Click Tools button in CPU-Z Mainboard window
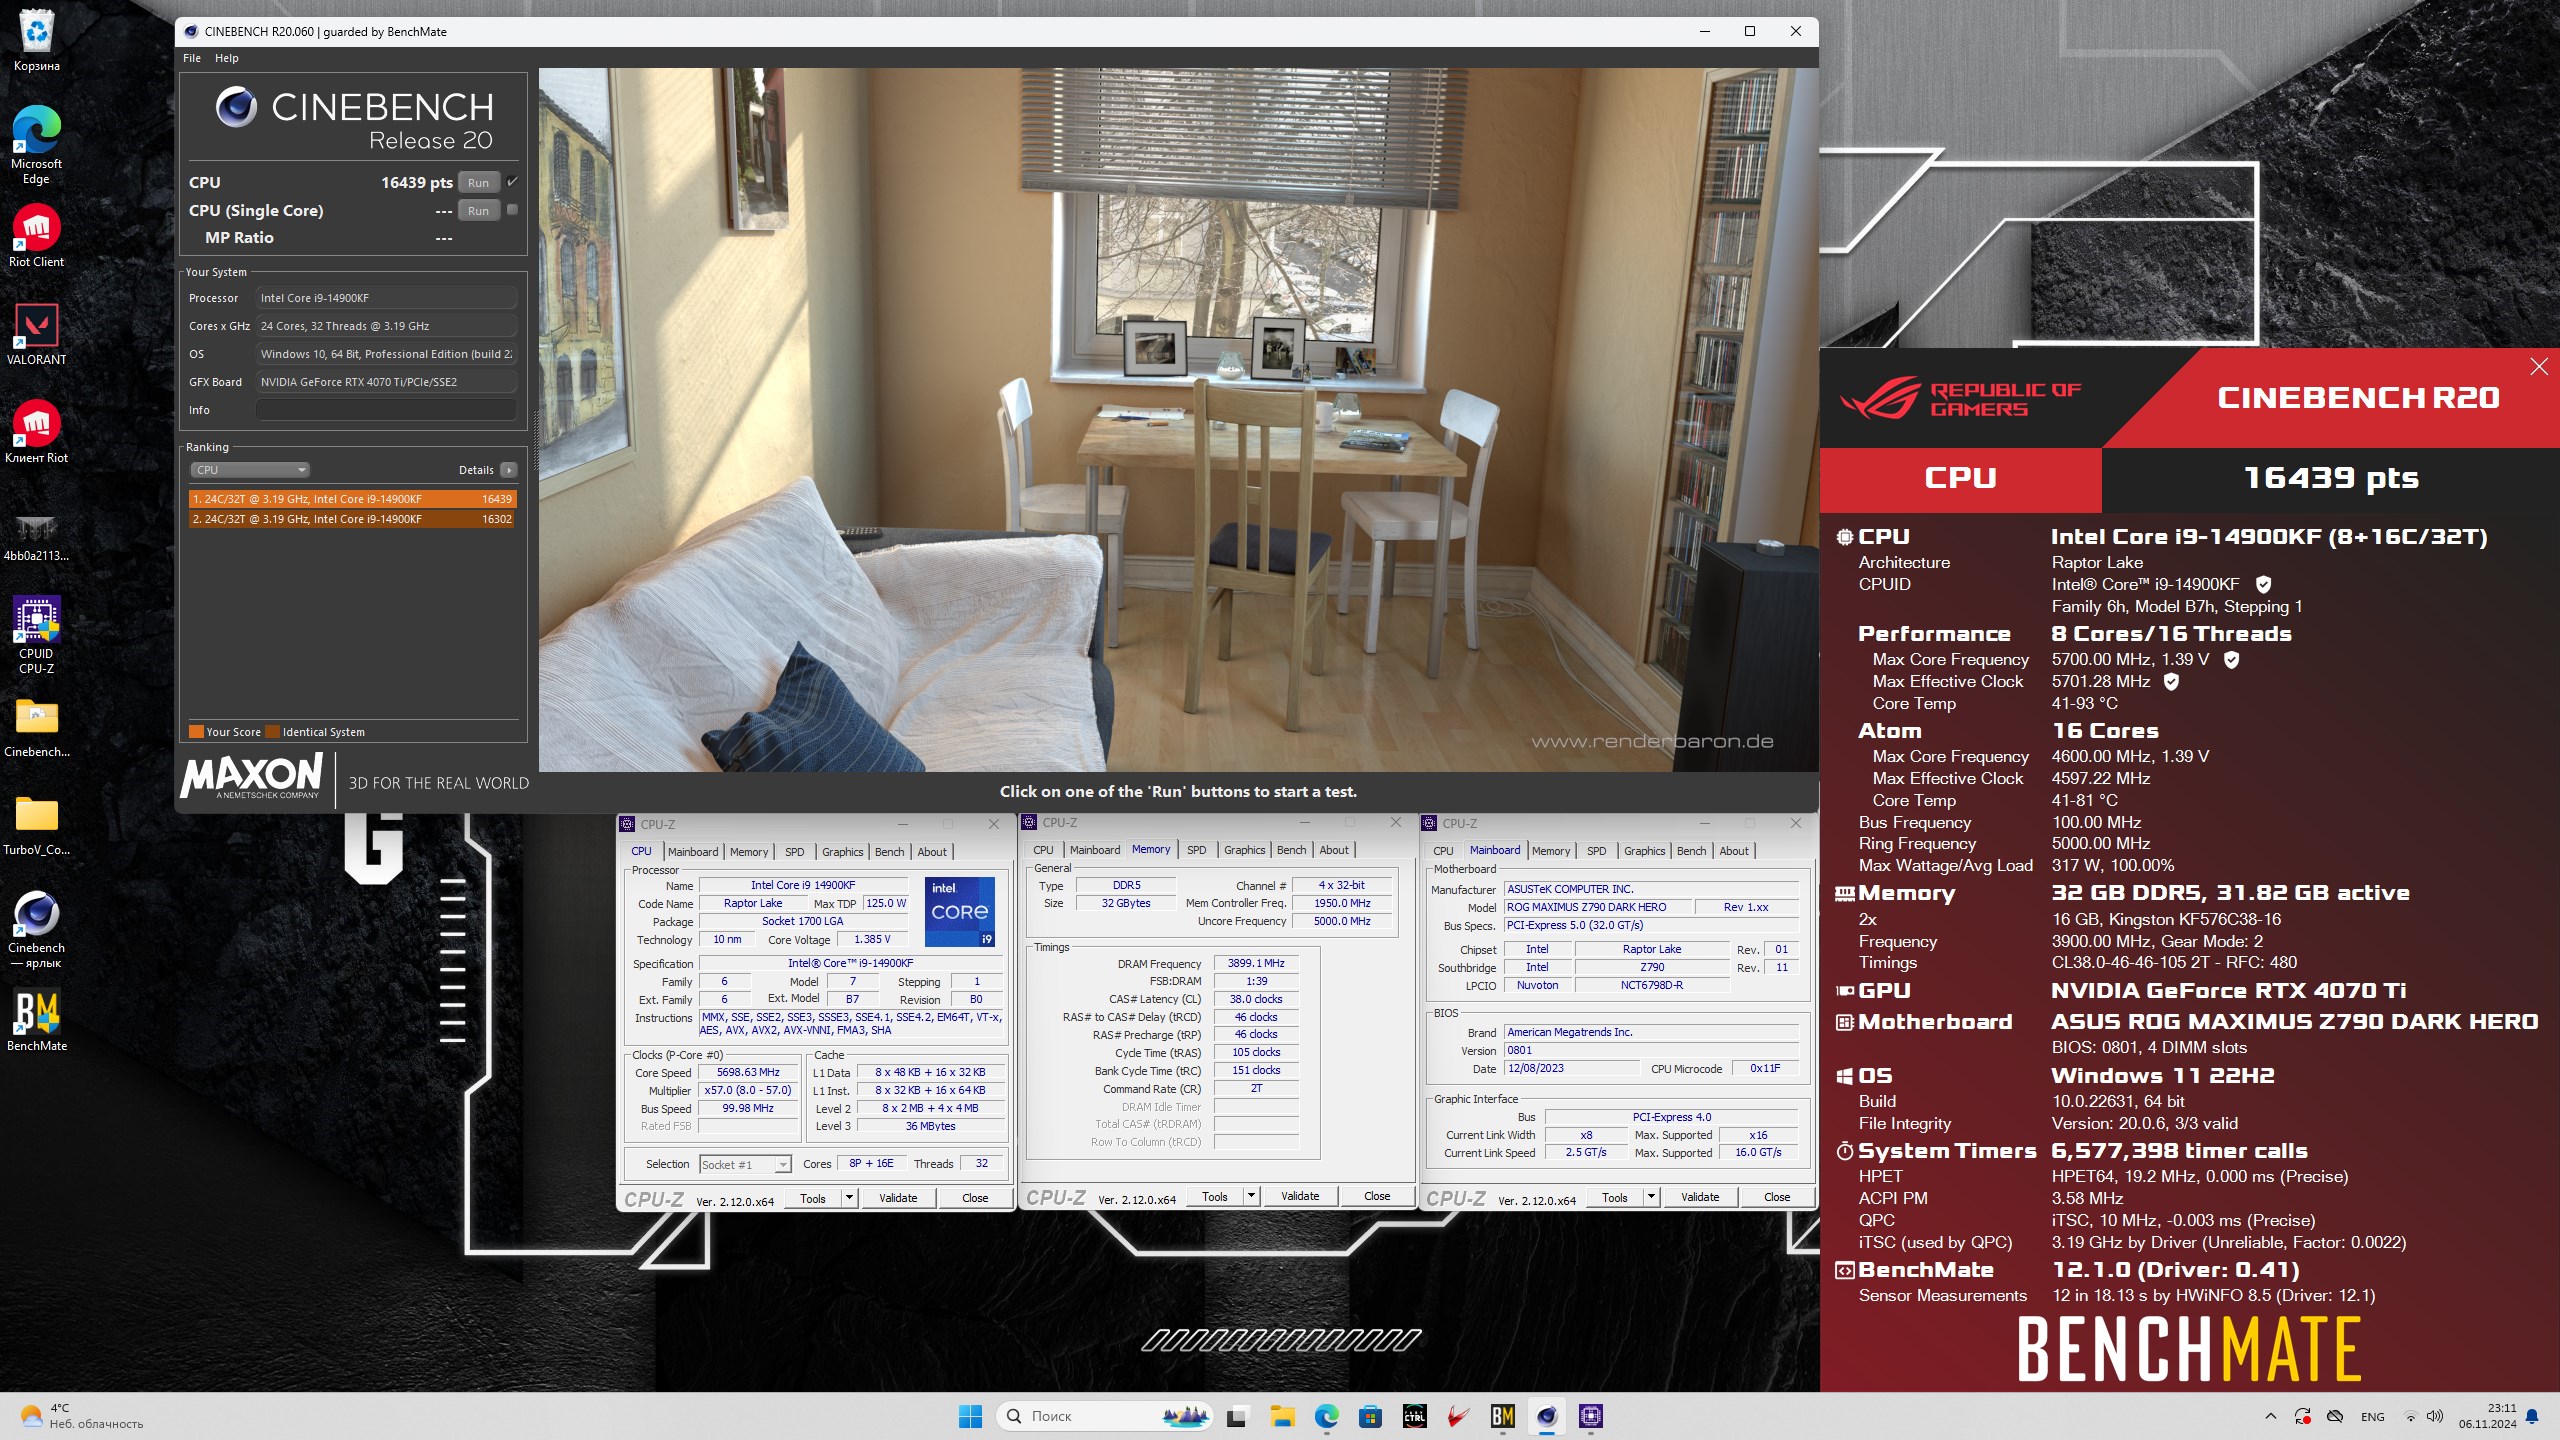 pyautogui.click(x=1614, y=1197)
